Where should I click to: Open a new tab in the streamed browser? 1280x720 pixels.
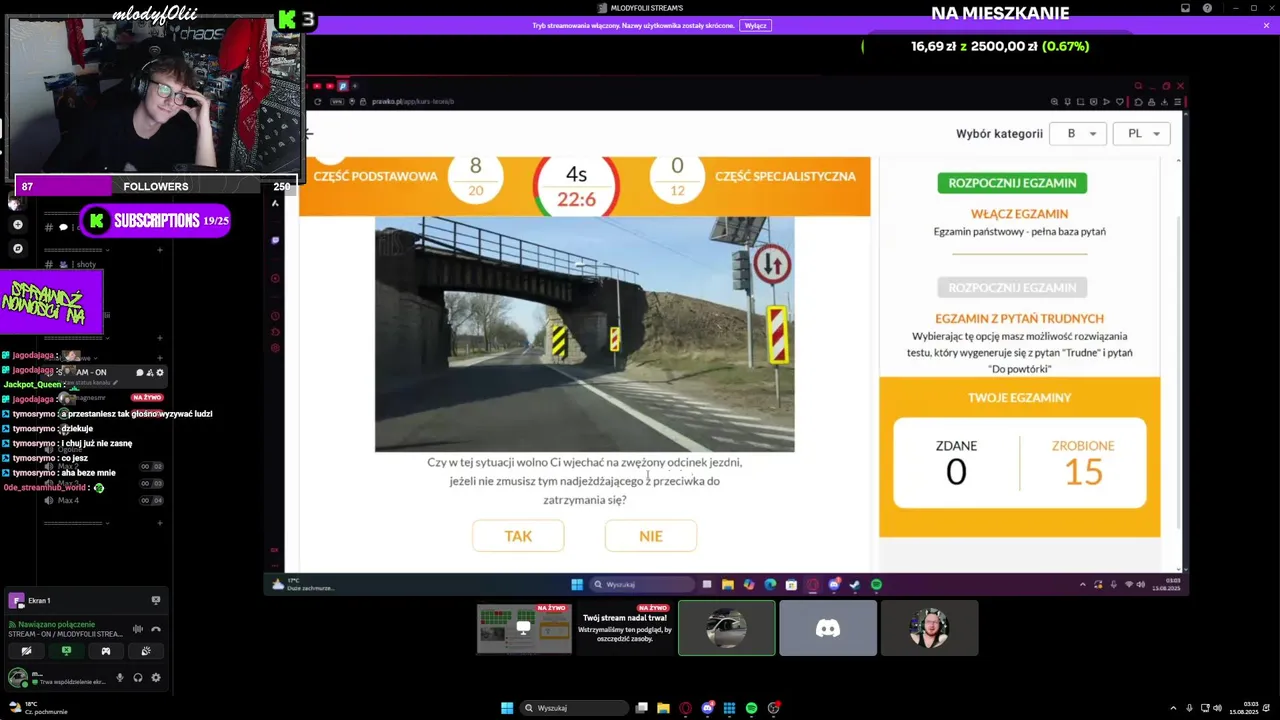click(354, 86)
